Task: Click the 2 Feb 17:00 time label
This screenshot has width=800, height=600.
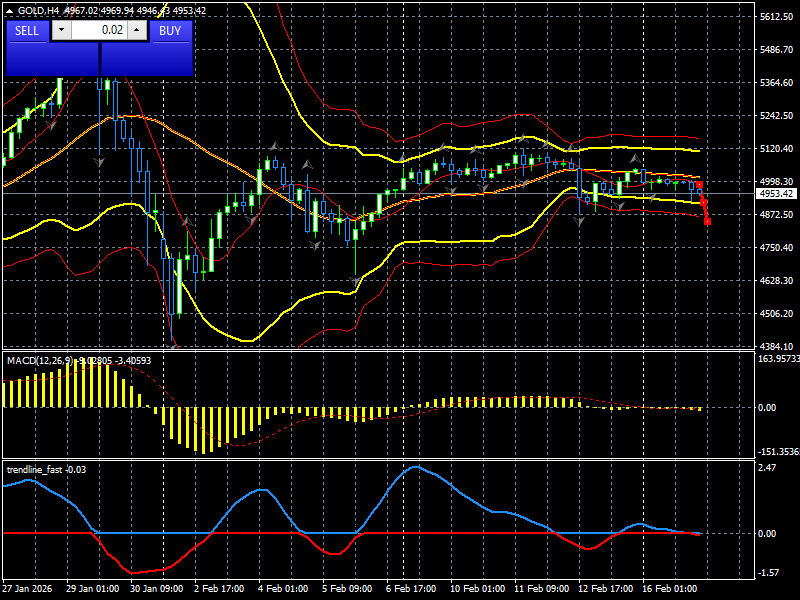Action: coord(219,589)
